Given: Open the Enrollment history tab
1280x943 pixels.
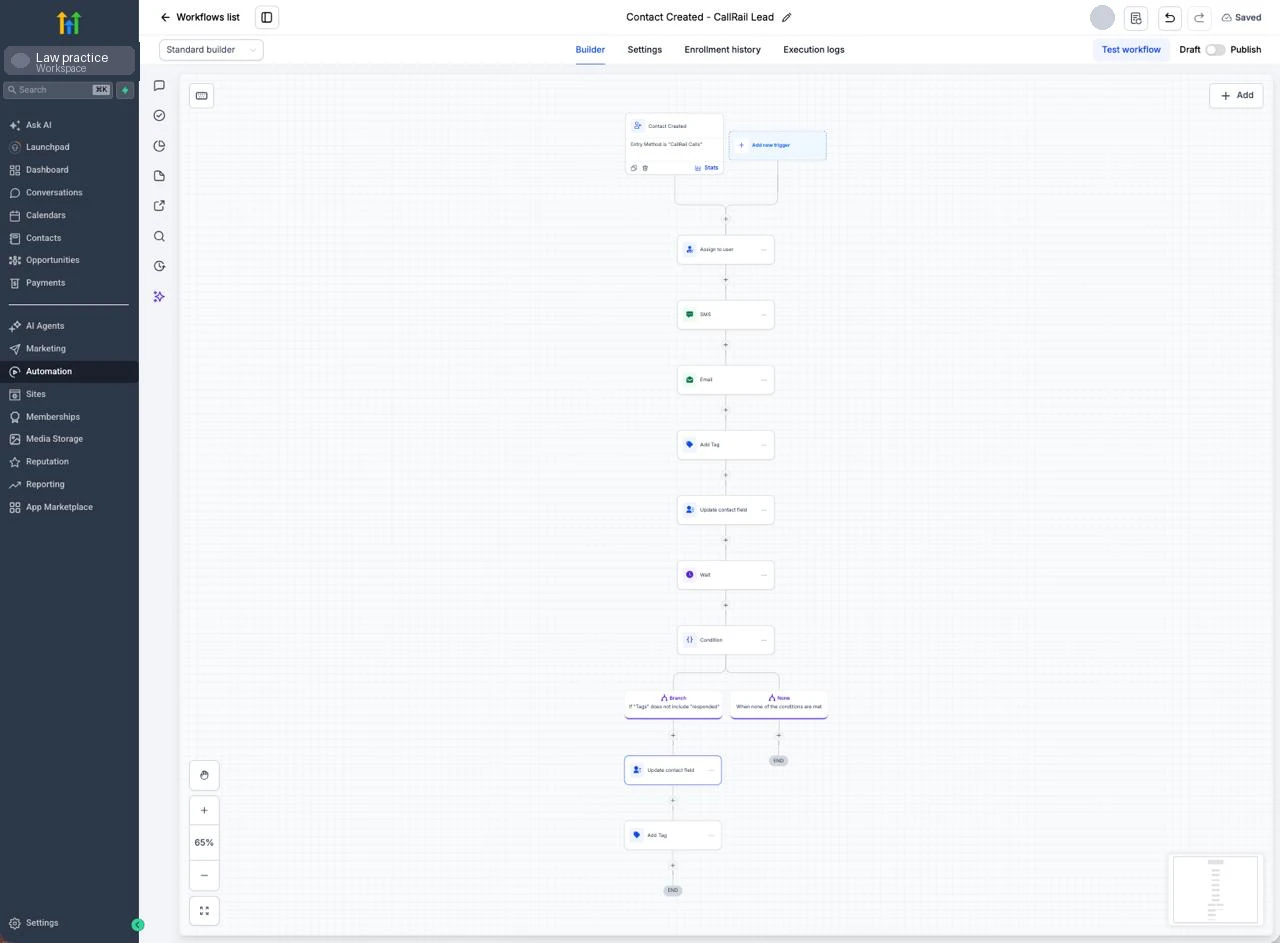Looking at the screenshot, I should (722, 49).
